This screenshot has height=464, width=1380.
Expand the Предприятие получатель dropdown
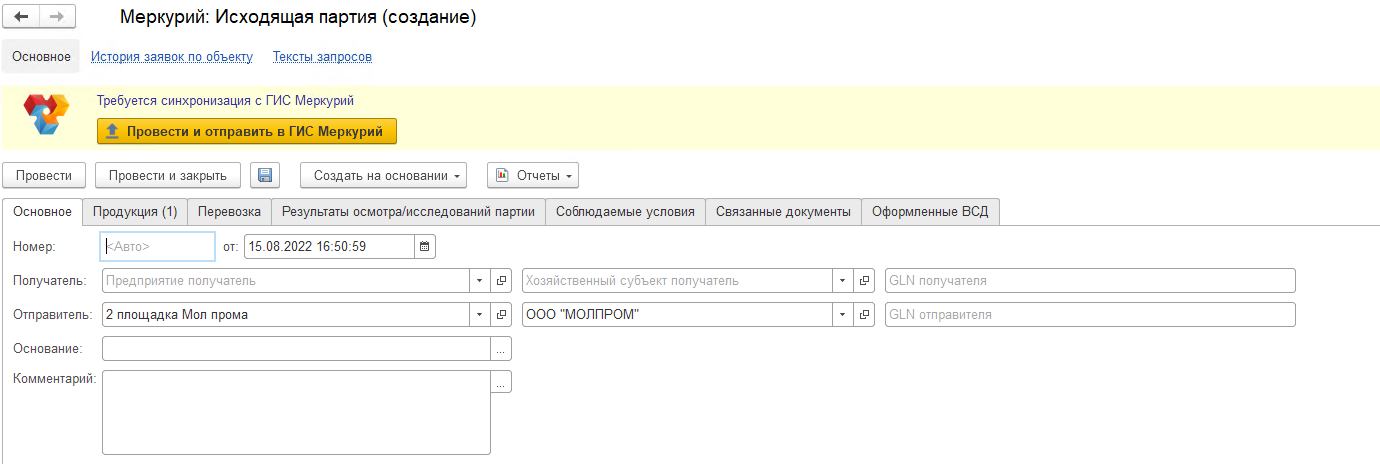480,281
